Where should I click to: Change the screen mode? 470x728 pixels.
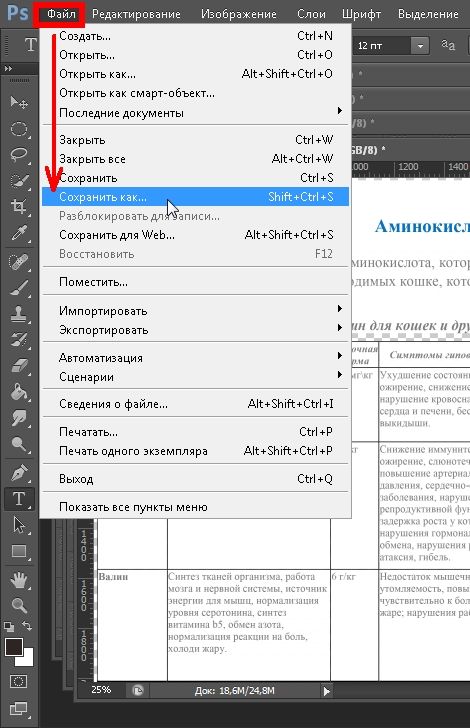(x=19, y=708)
